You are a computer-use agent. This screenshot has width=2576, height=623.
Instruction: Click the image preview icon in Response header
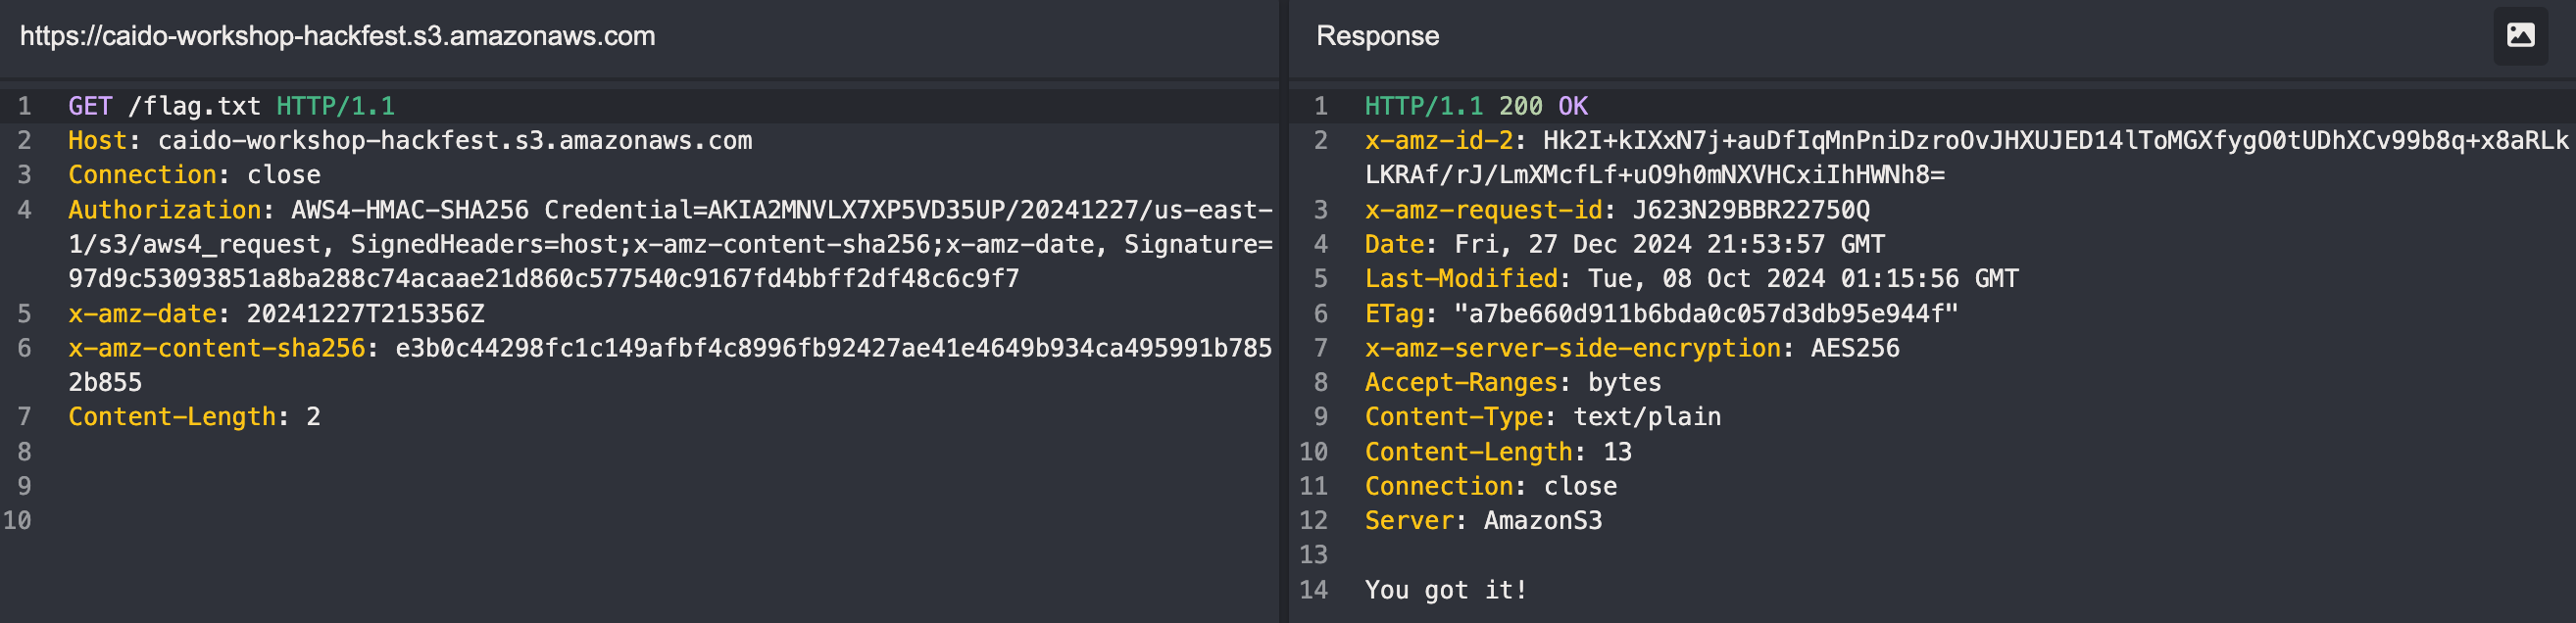pyautogui.click(x=2520, y=36)
